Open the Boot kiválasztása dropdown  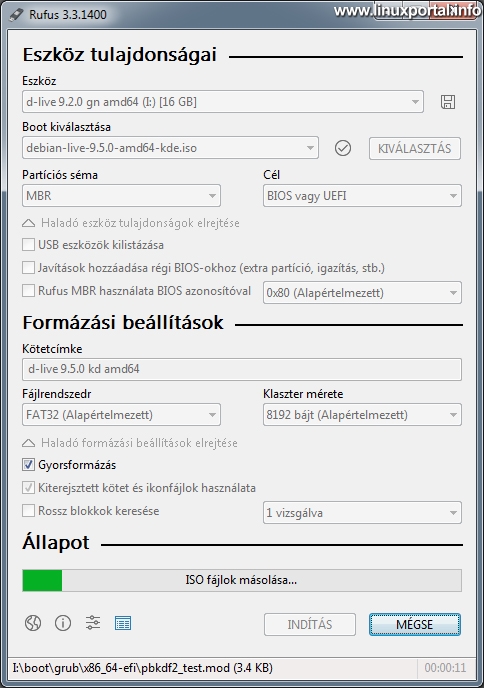(170, 148)
